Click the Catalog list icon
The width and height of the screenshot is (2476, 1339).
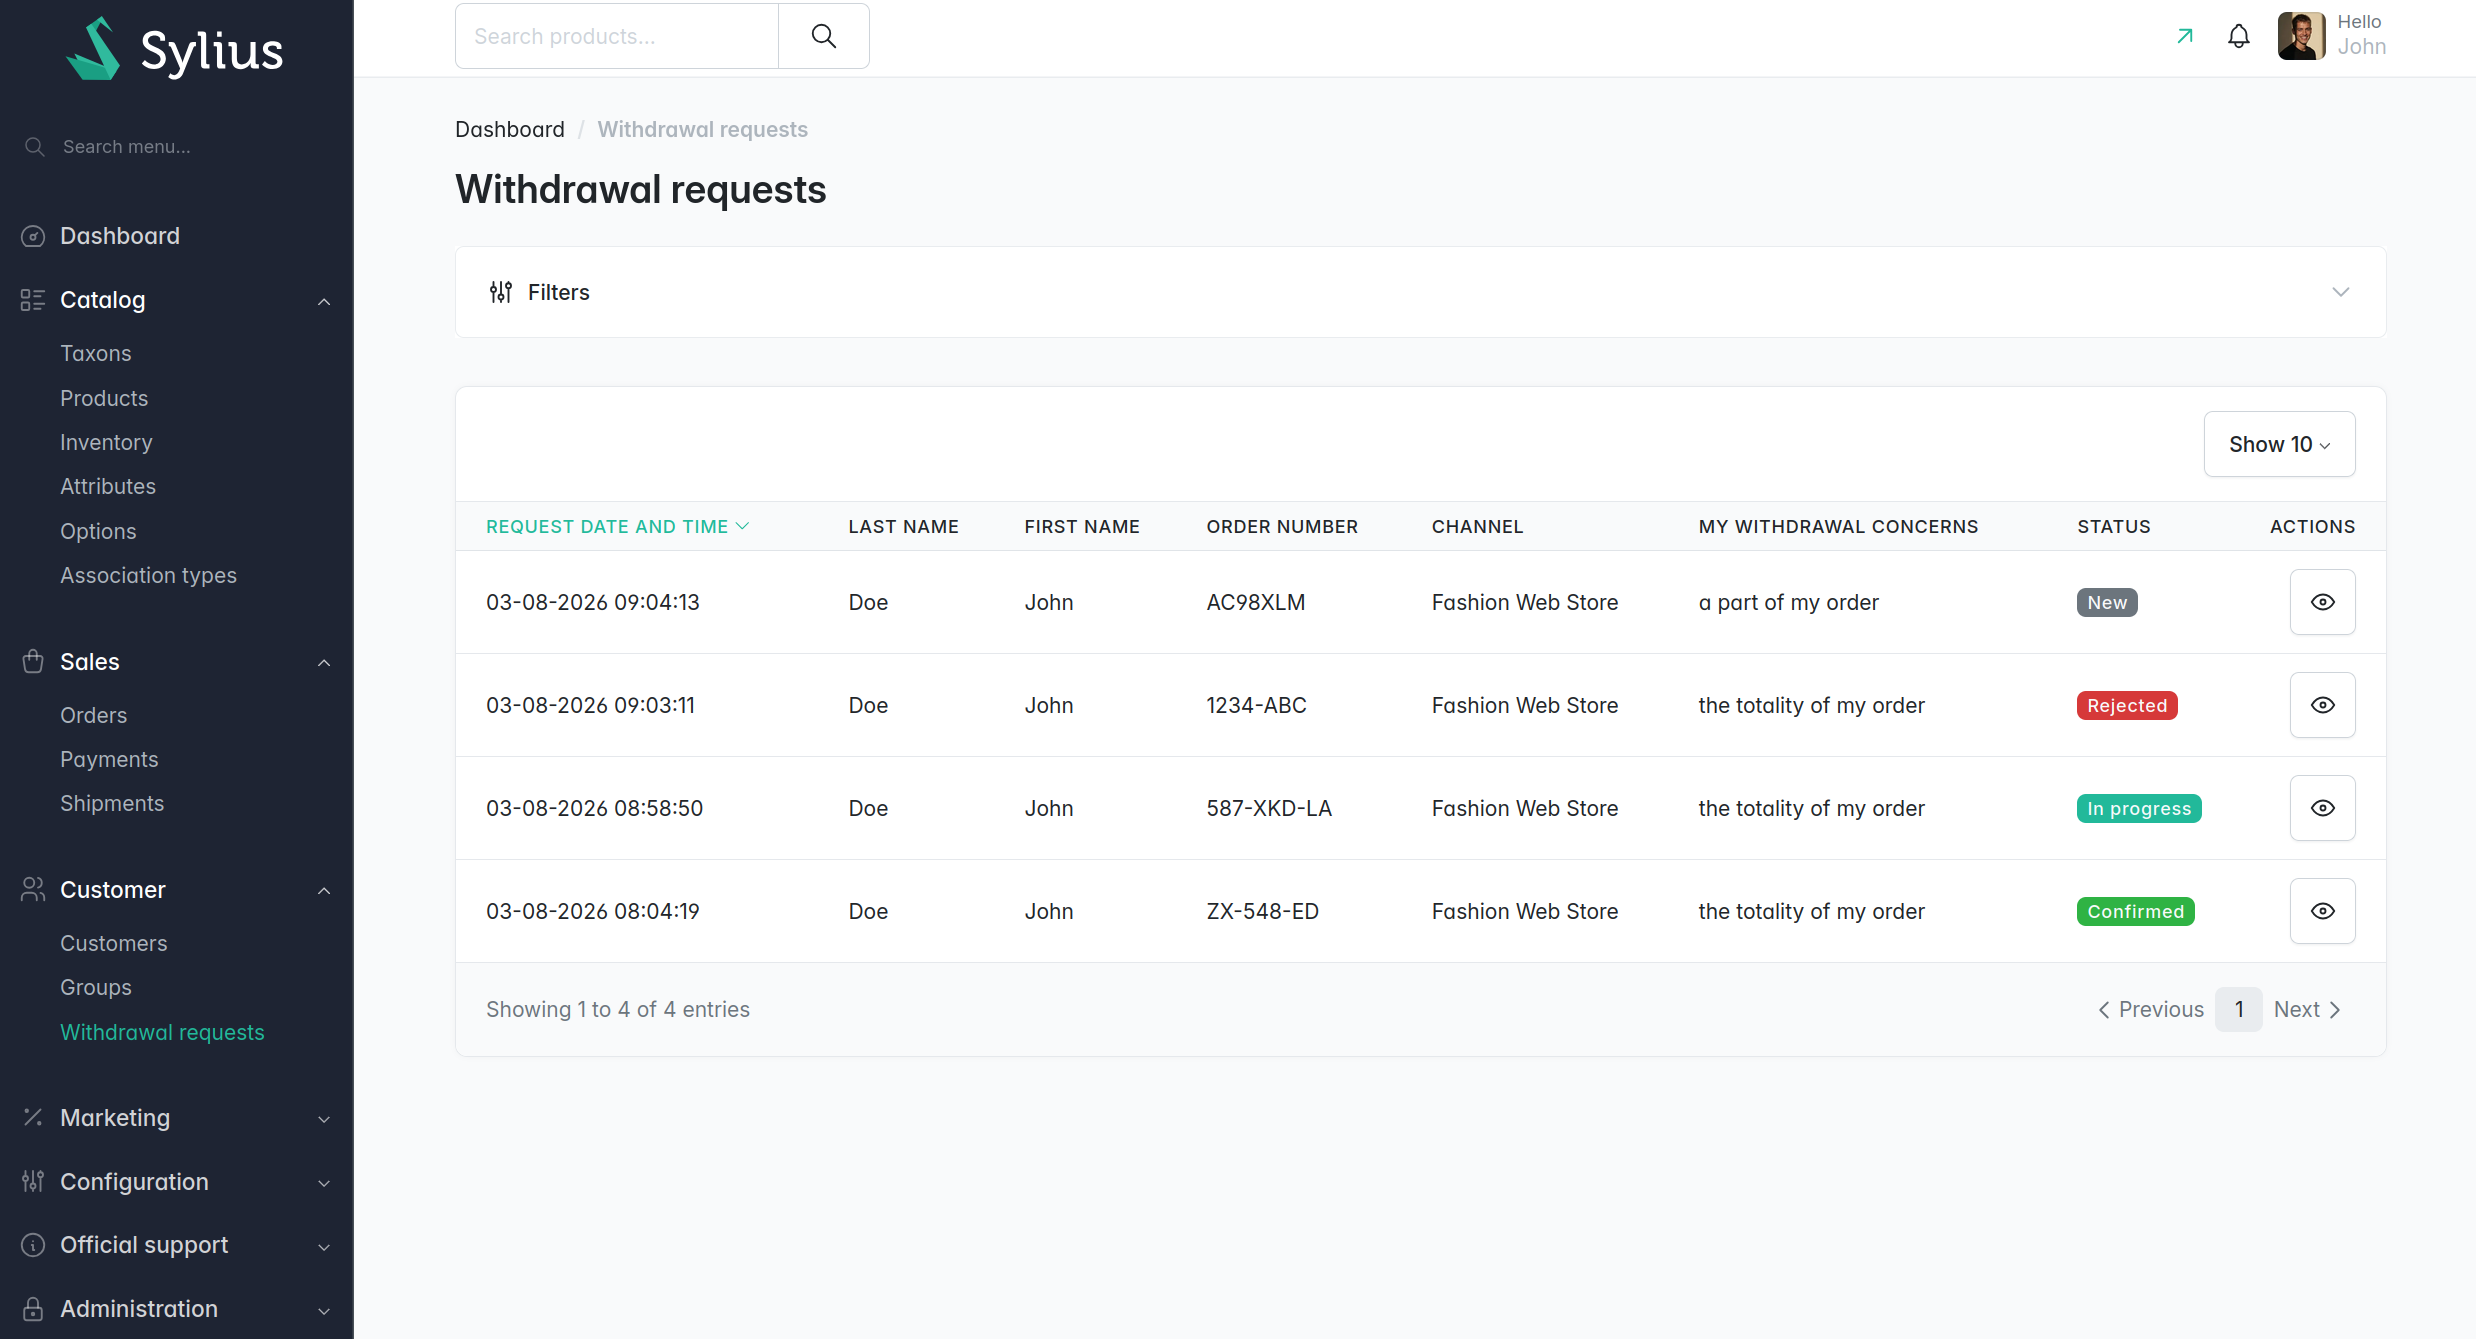(x=33, y=300)
